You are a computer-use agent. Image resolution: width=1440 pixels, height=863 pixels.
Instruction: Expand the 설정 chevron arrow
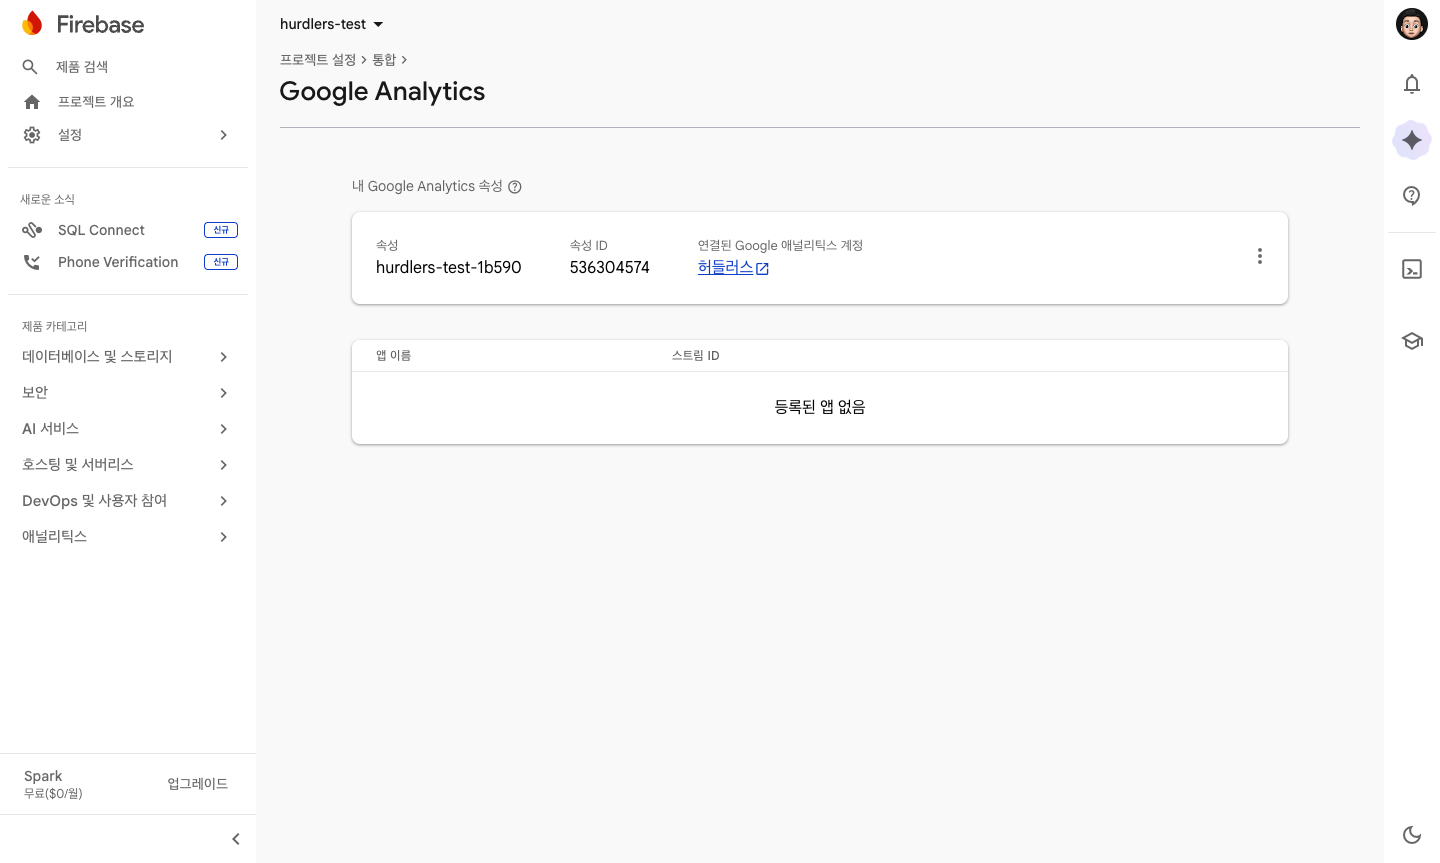point(223,135)
